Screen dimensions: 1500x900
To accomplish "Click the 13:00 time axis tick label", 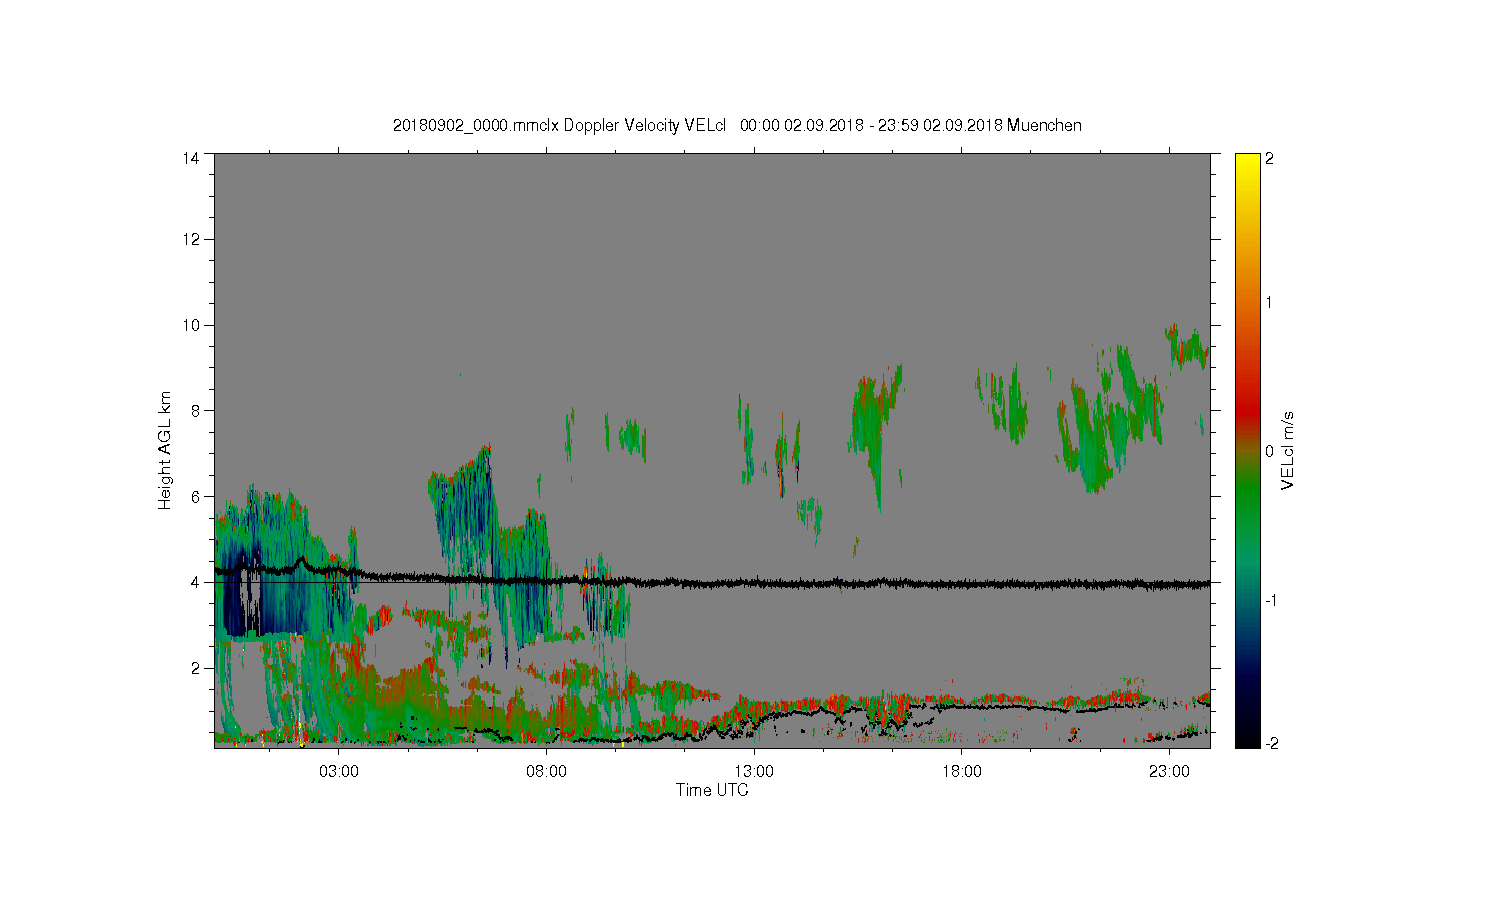I will tap(754, 772).
